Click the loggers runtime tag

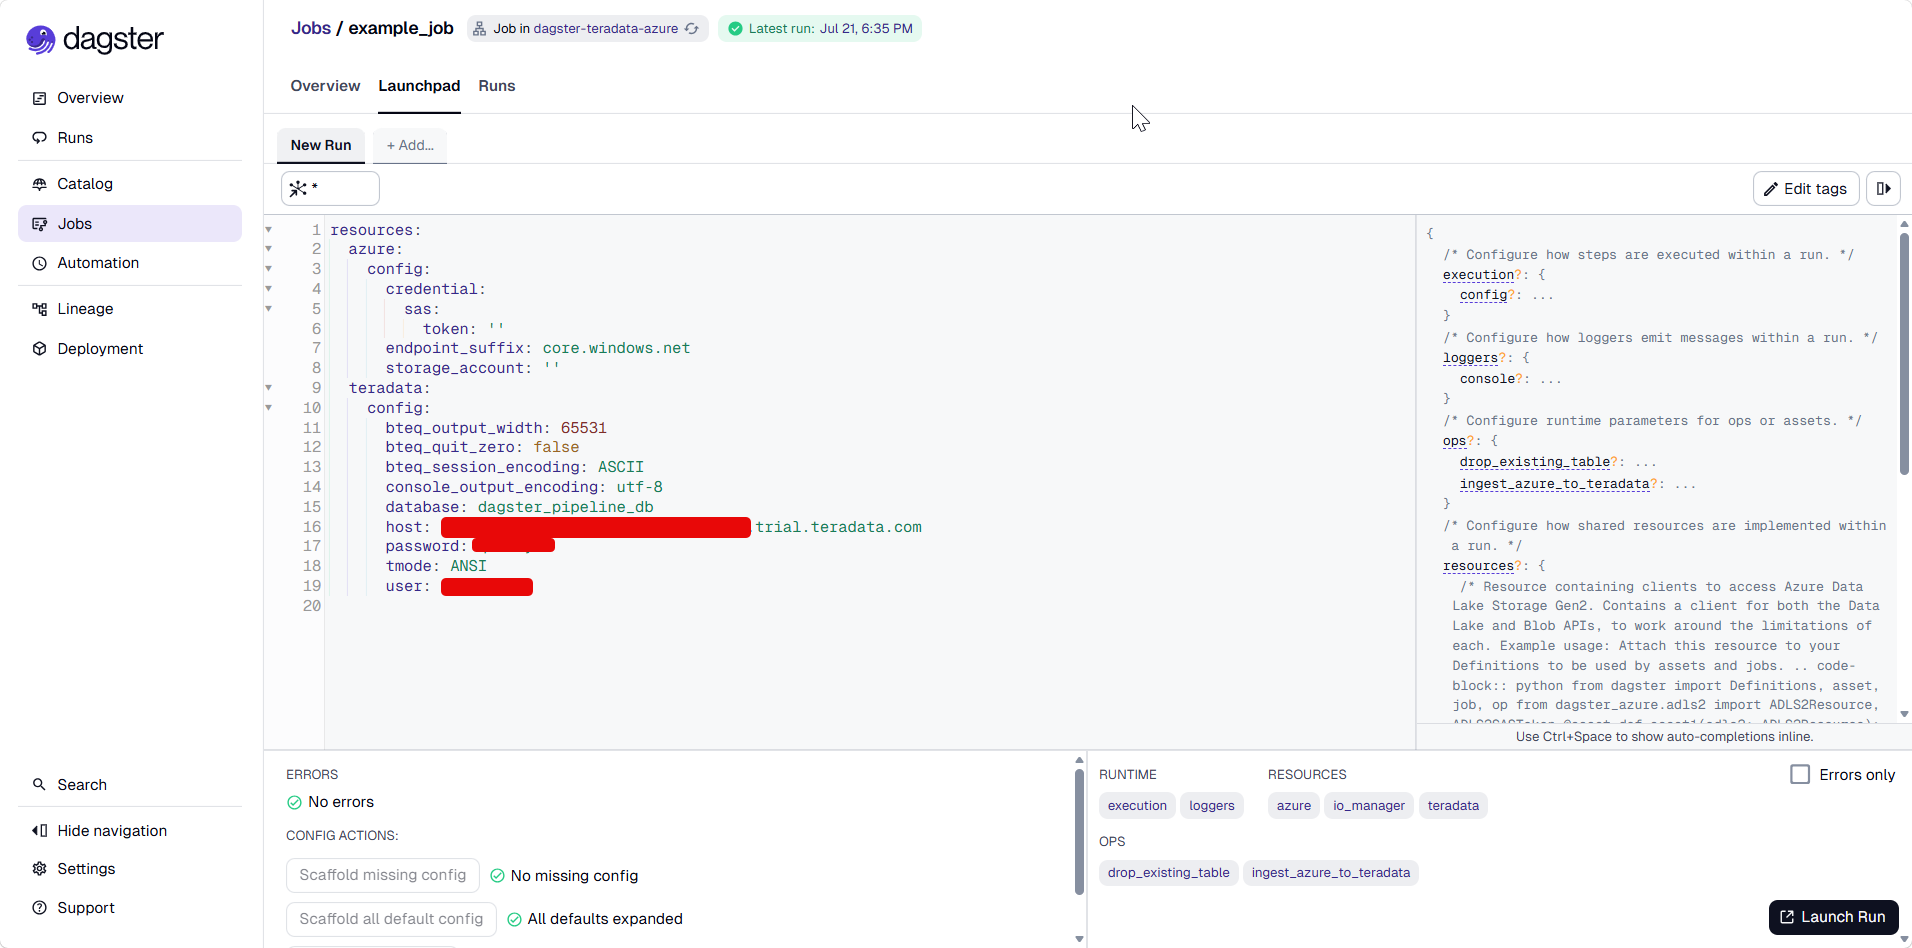[x=1212, y=806]
